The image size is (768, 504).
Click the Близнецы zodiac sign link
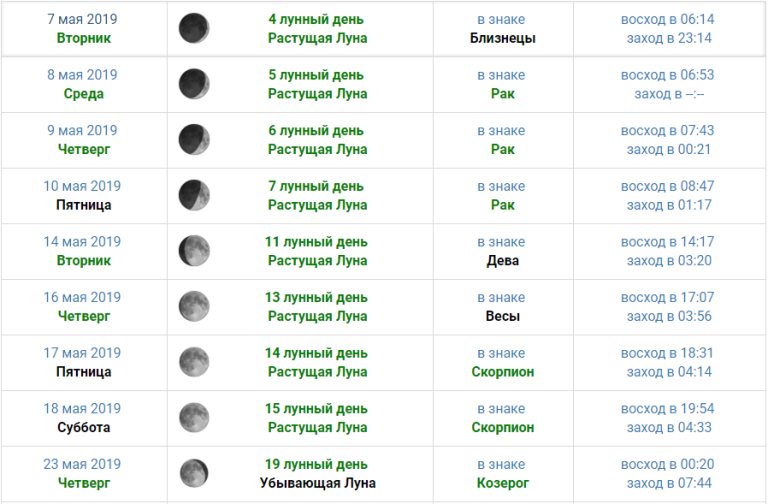pyautogui.click(x=502, y=38)
